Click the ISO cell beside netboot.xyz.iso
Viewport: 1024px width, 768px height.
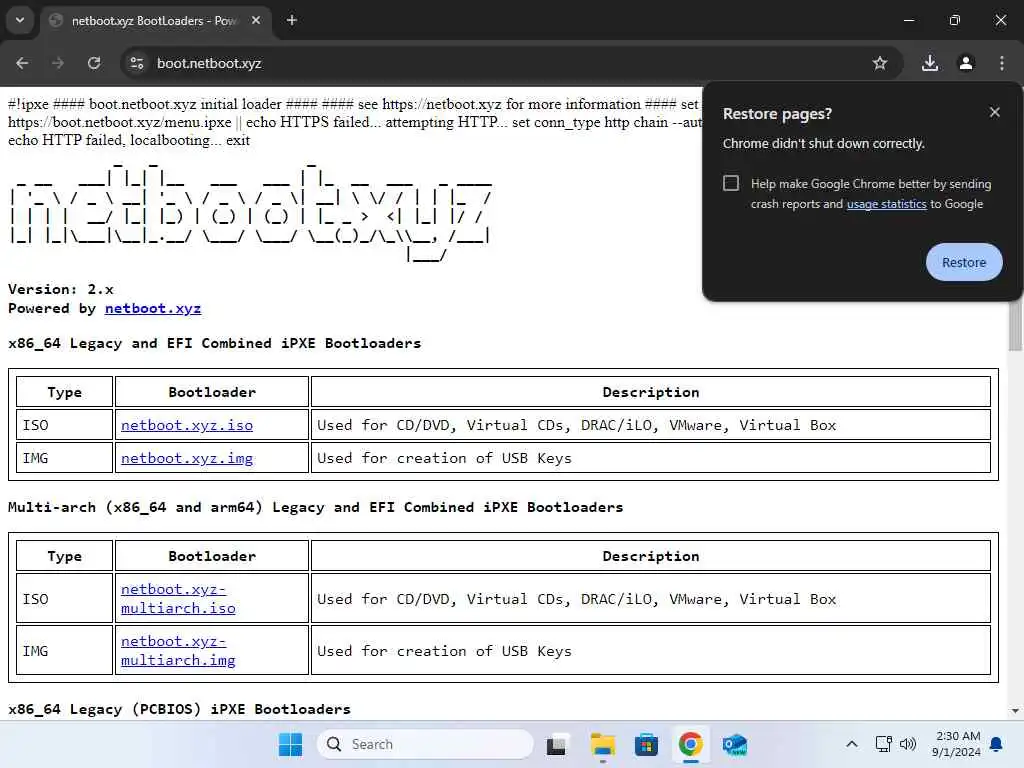(65, 425)
